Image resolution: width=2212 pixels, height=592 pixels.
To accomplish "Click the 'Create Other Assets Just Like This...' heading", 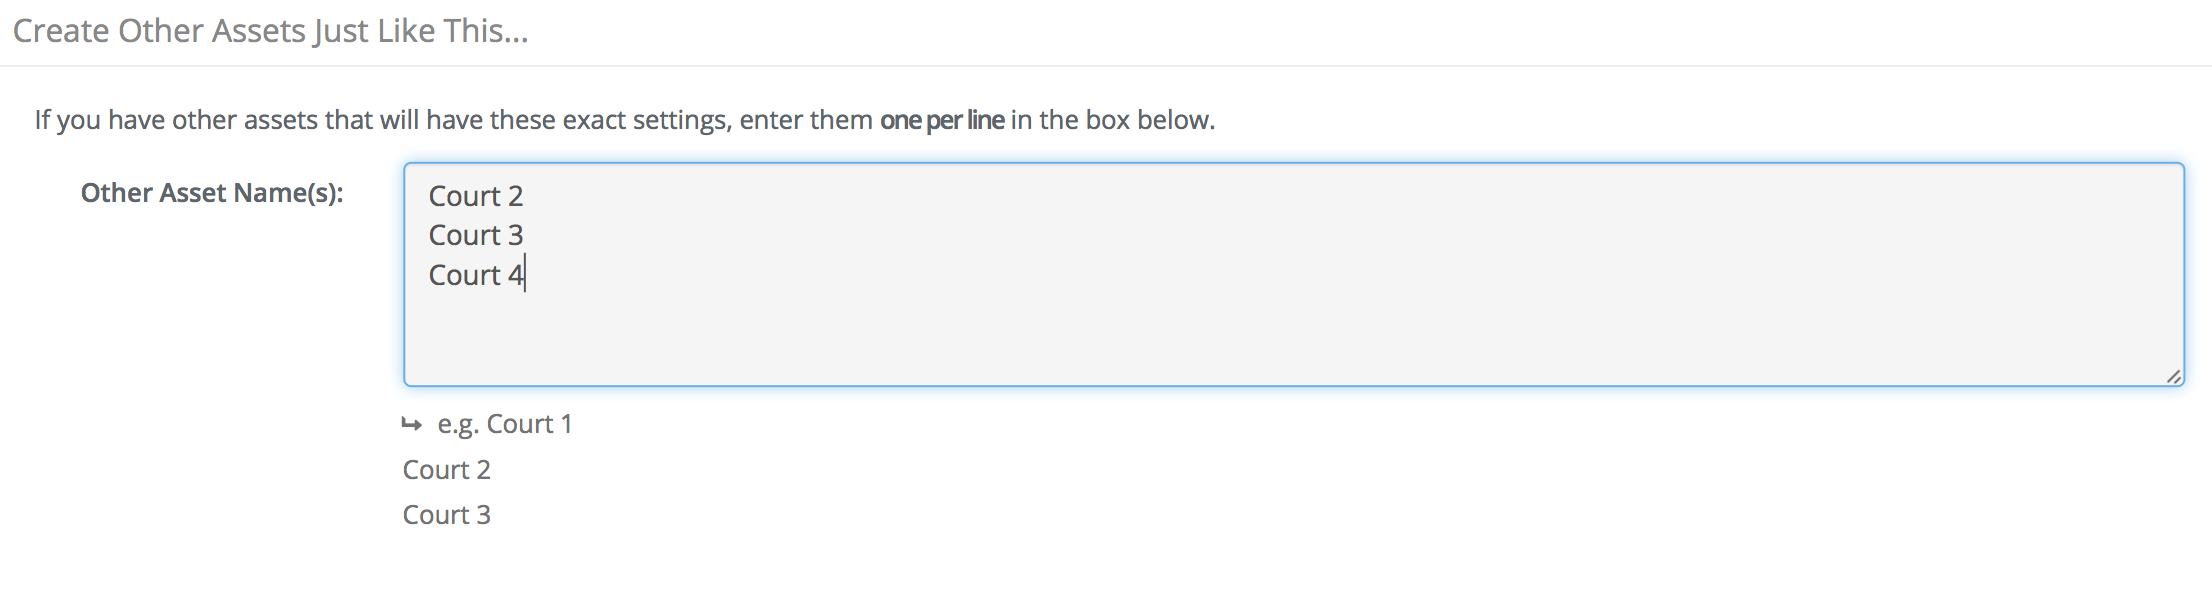I will (270, 31).
